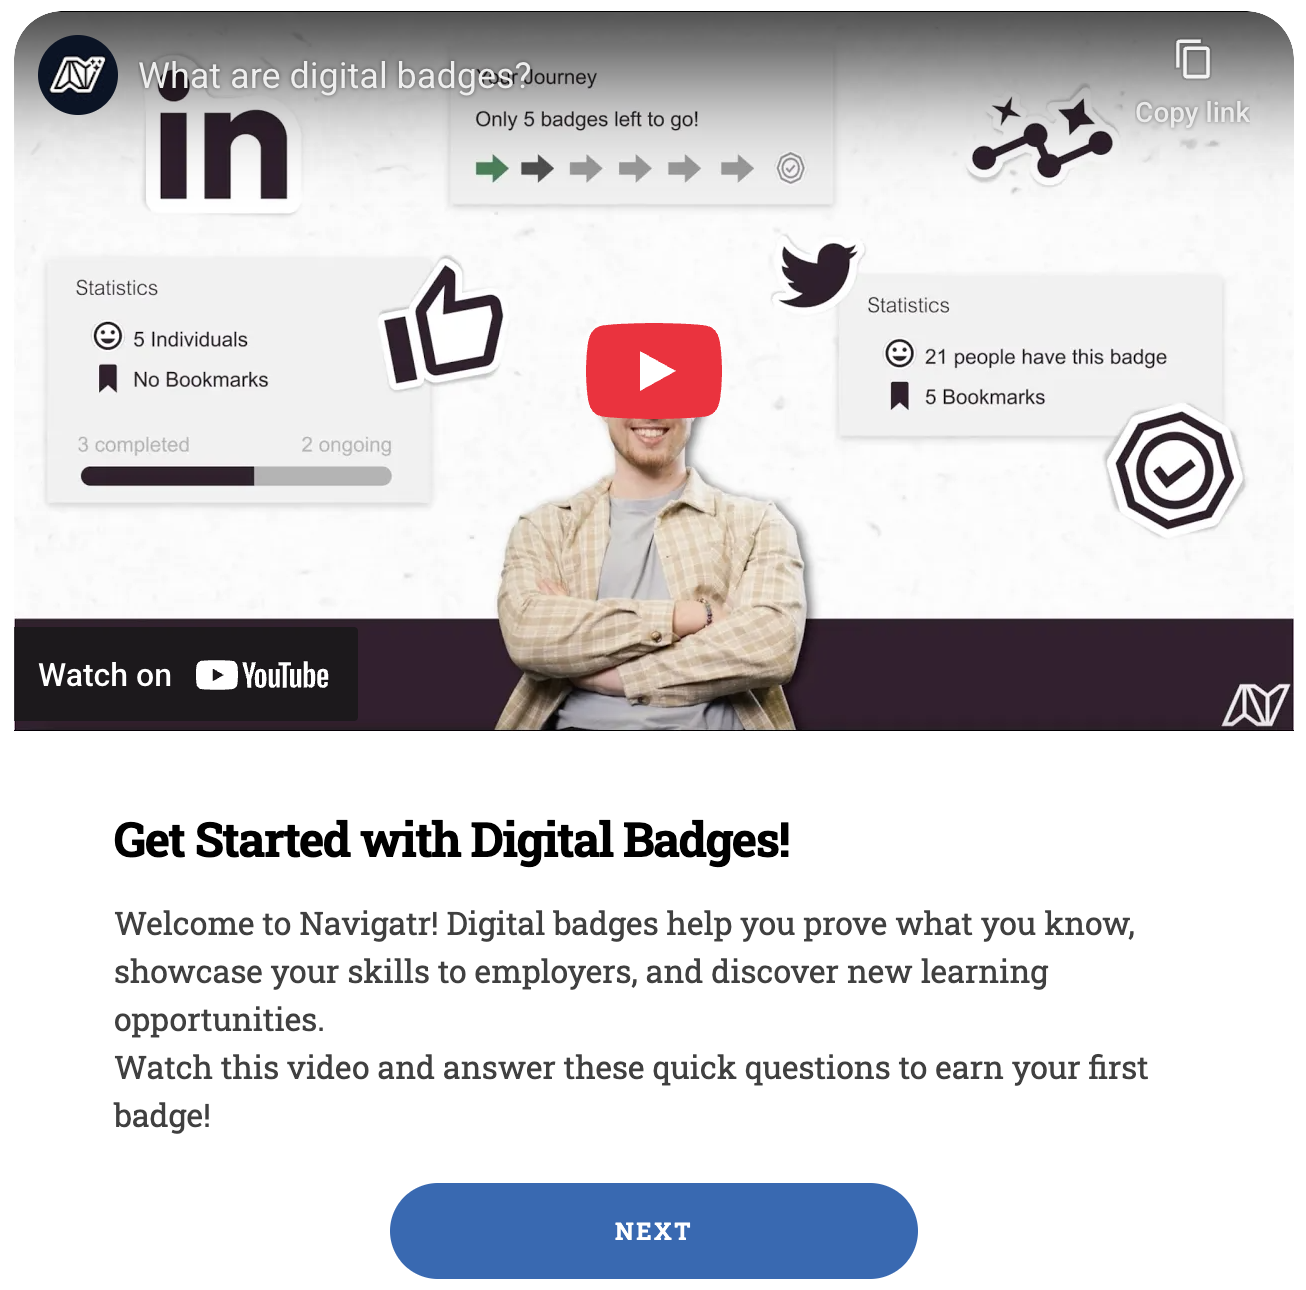Viewport: 1306px width, 1290px height.
Task: Click the Copy link icon
Action: (1192, 60)
